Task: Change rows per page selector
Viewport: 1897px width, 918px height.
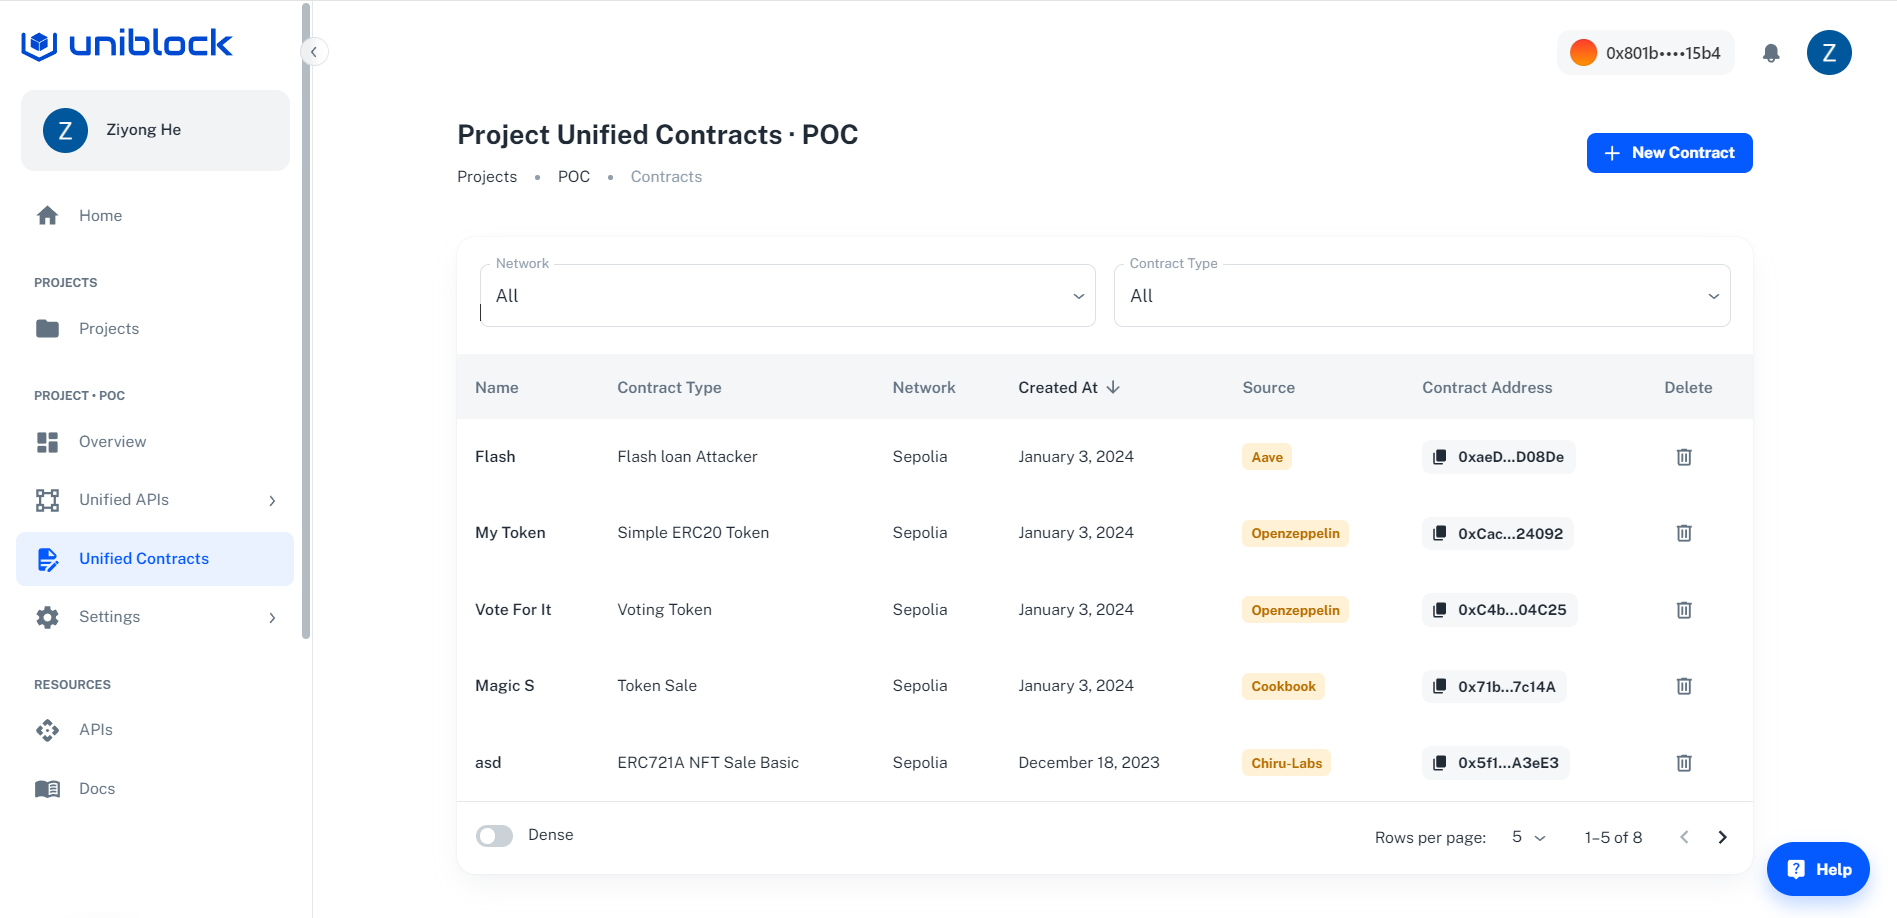Action: [x=1528, y=837]
